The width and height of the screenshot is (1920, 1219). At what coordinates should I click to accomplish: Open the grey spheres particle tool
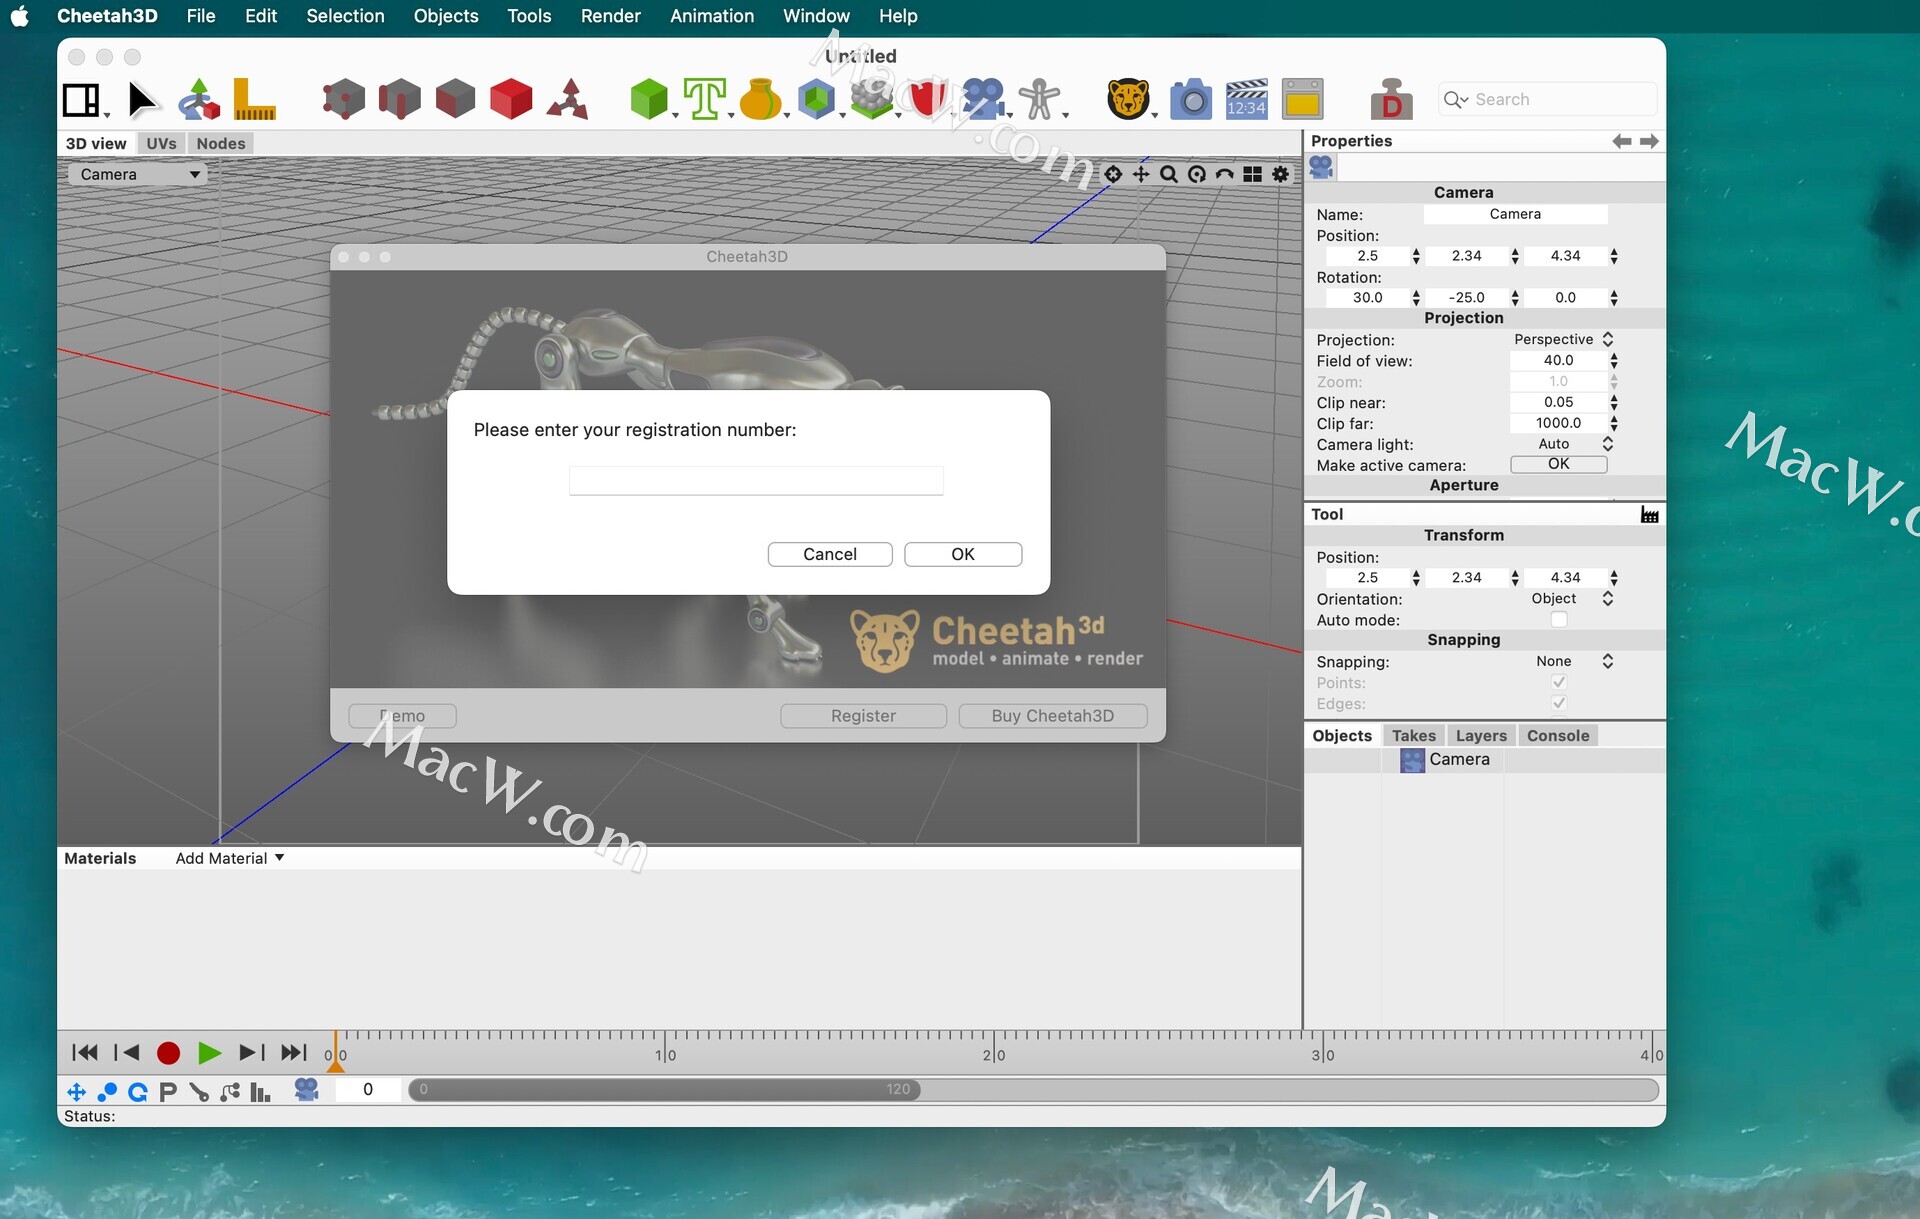(872, 100)
